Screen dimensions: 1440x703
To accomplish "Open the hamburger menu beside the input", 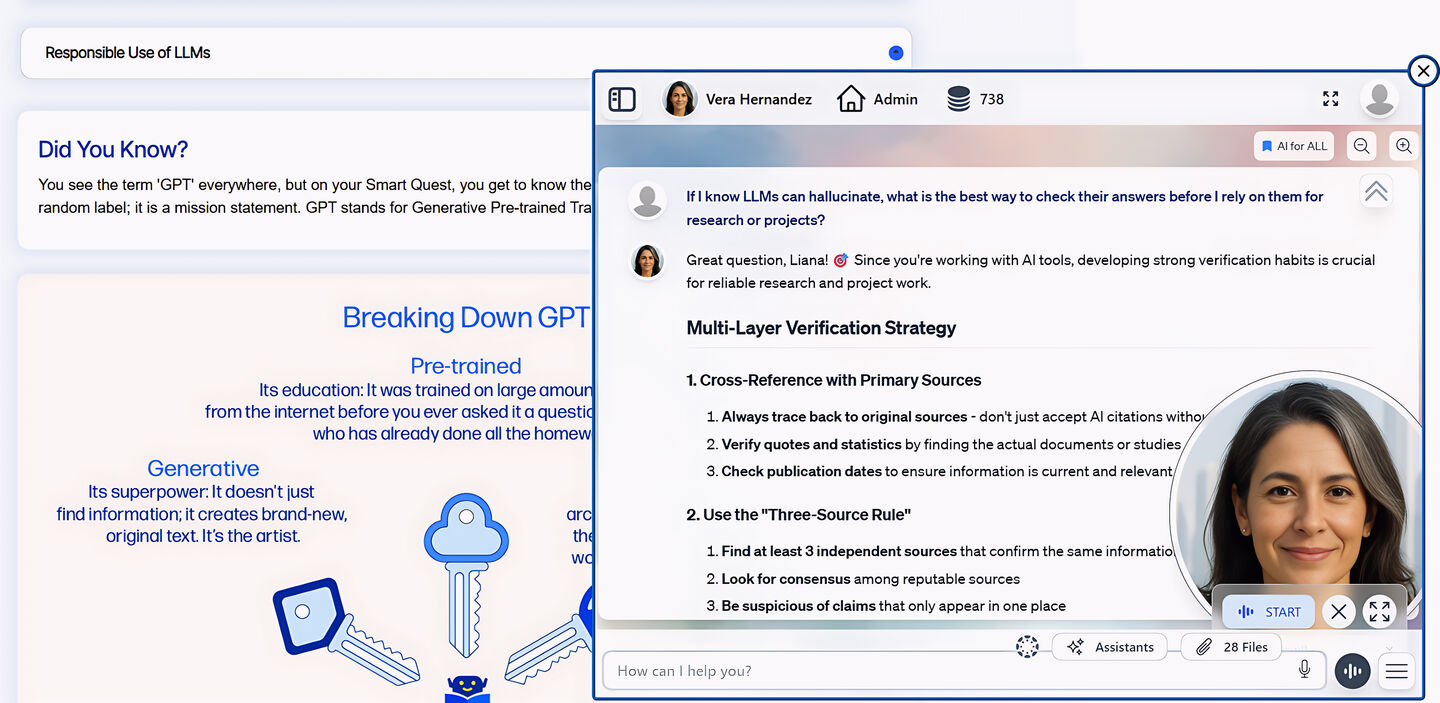I will 1396,671.
